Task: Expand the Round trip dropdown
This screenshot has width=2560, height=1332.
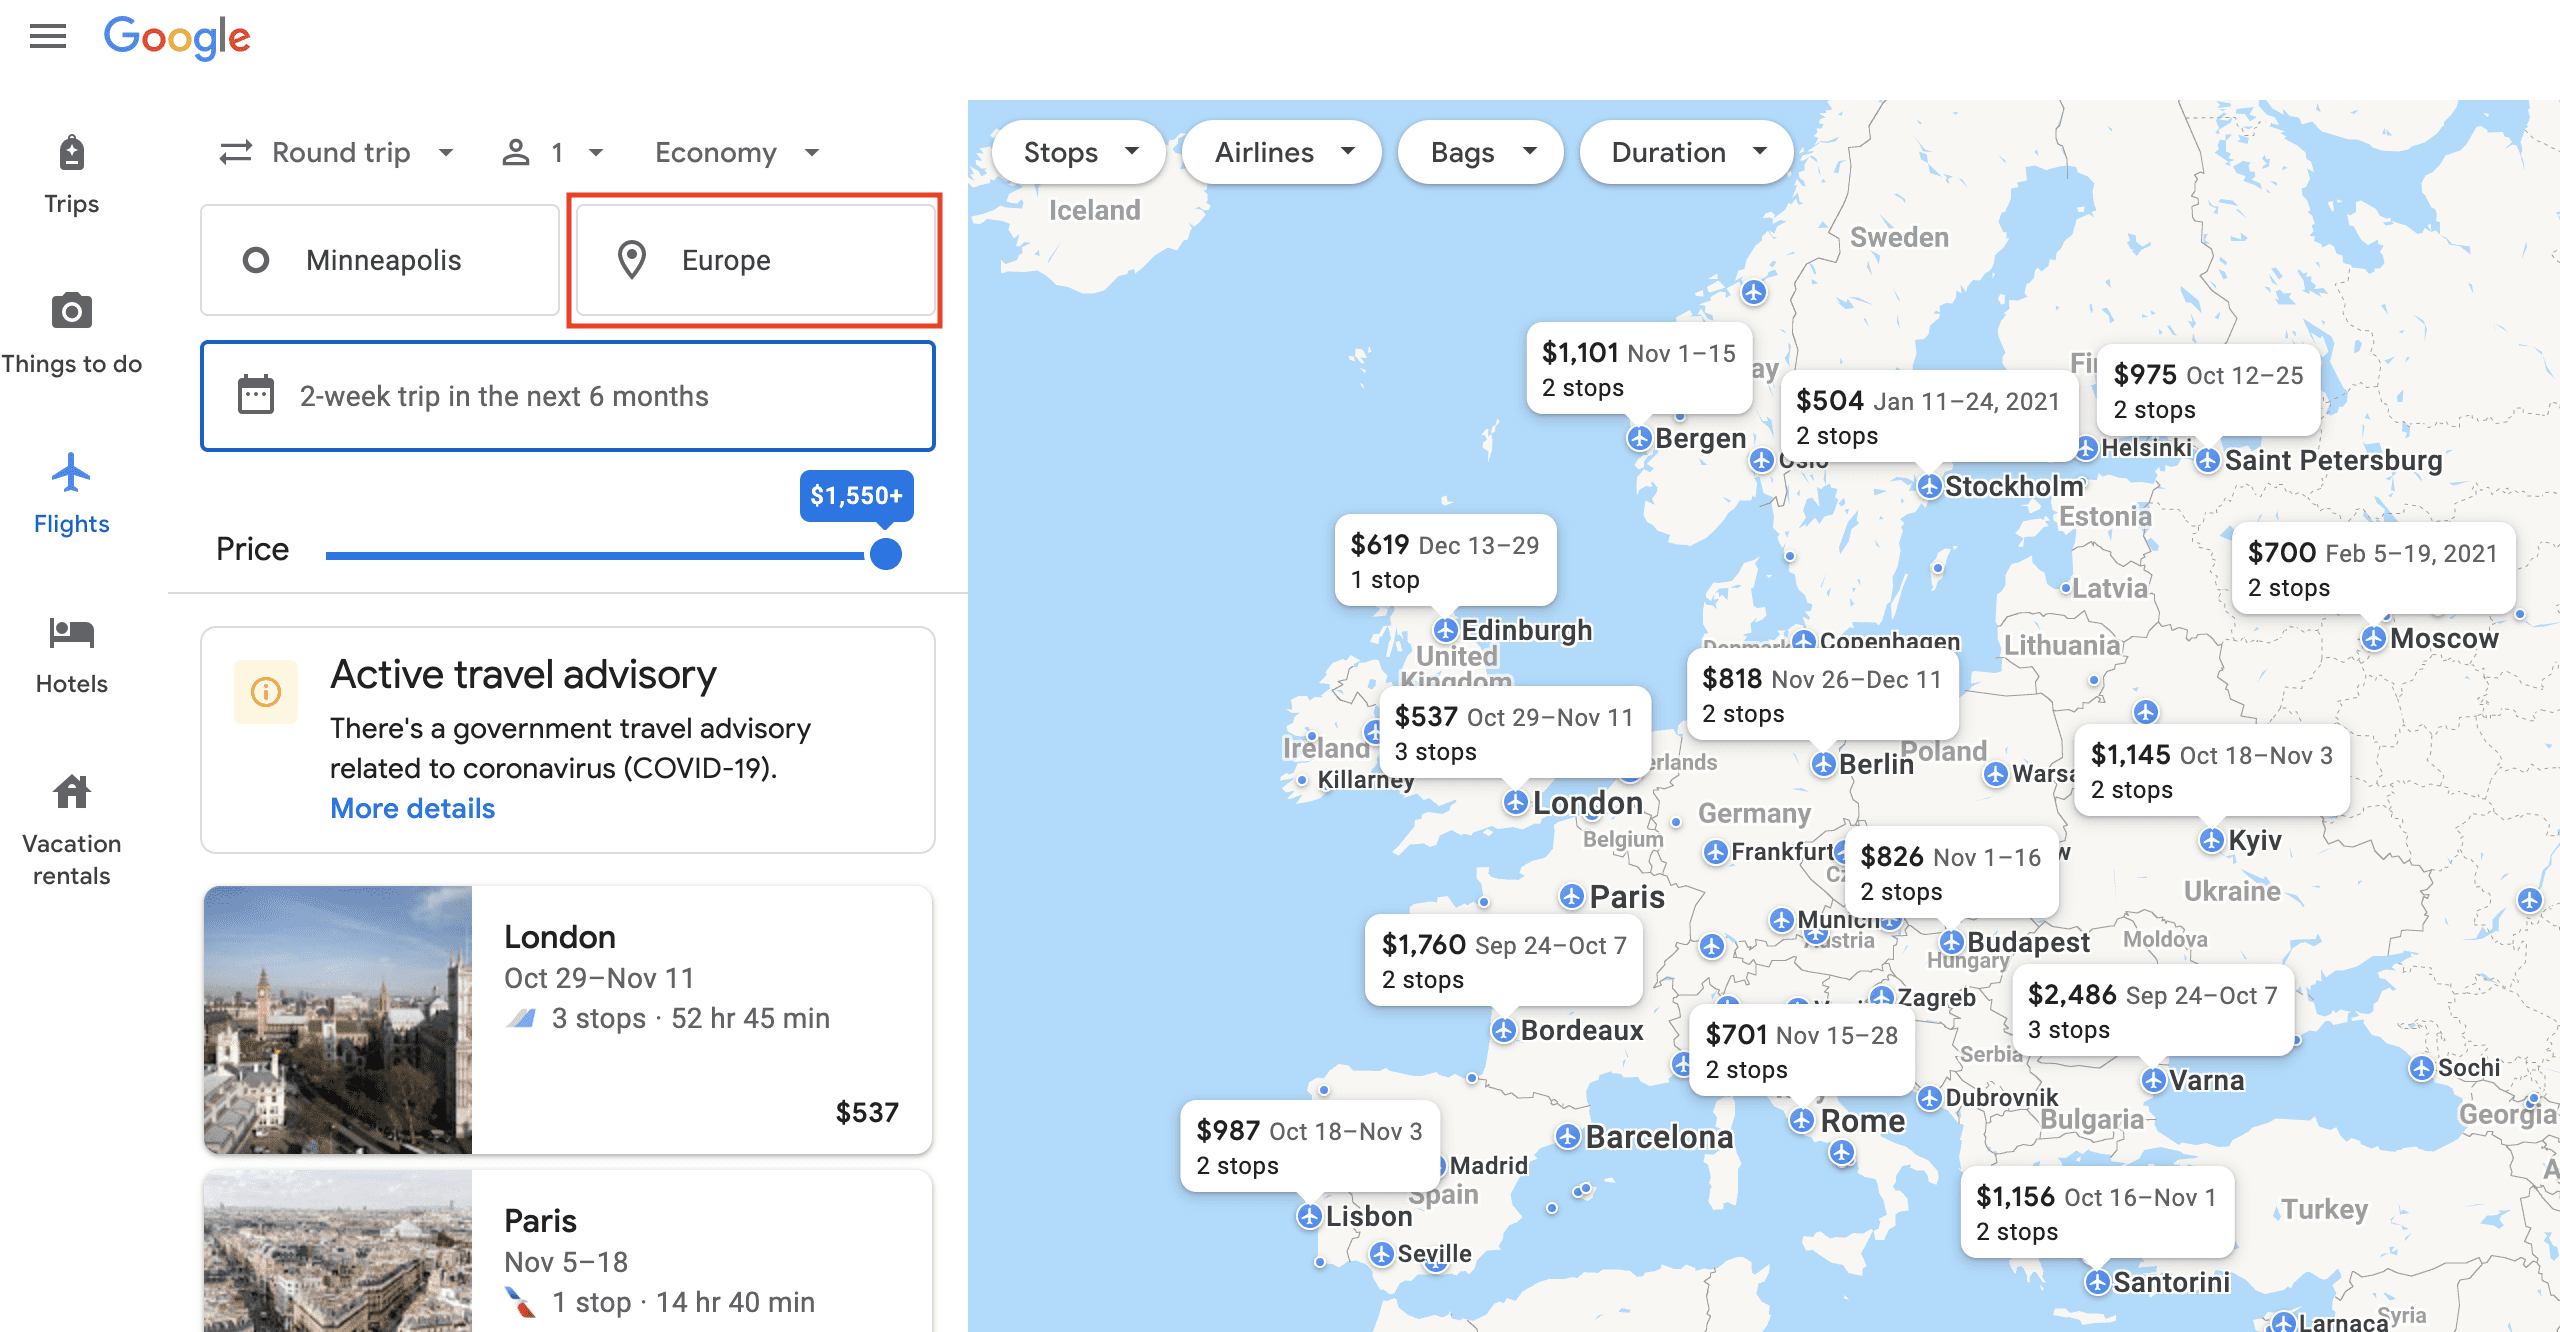Action: point(336,152)
